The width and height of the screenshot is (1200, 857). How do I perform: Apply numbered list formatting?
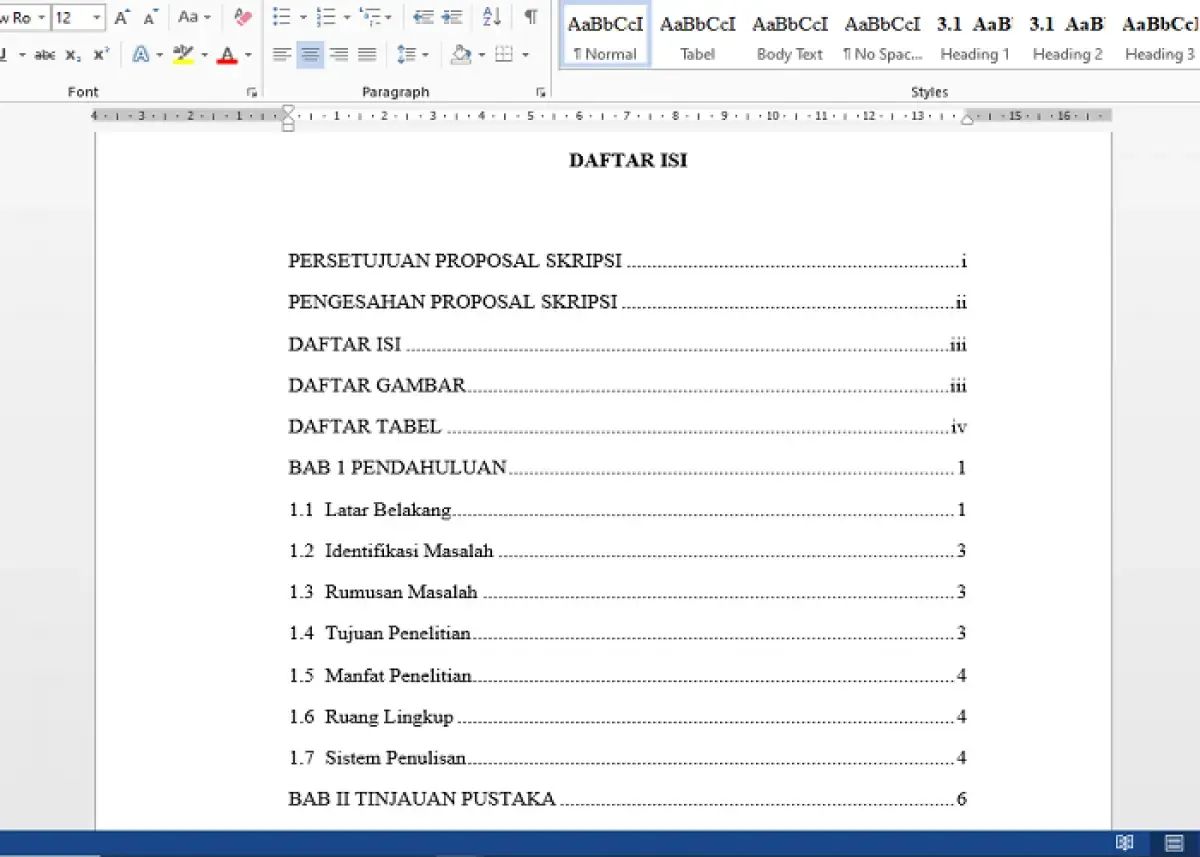(325, 17)
